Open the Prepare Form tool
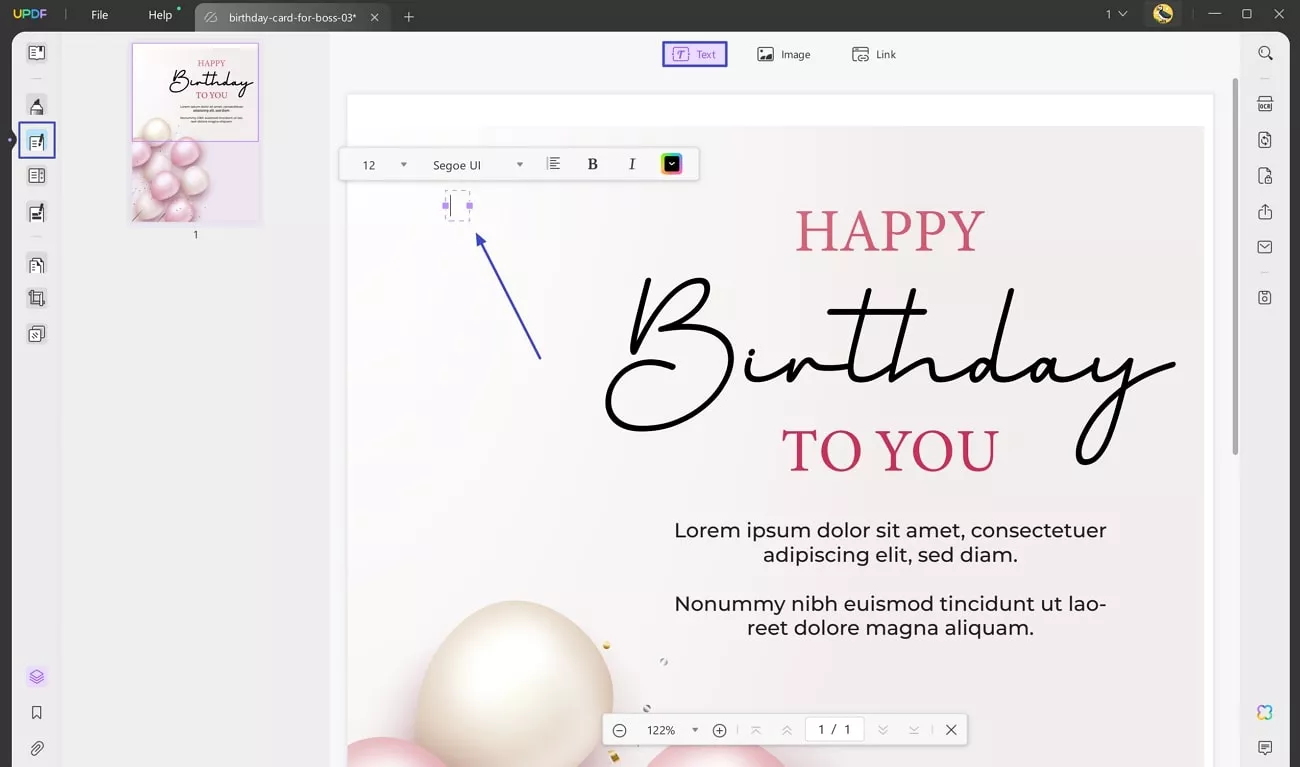 coord(36,212)
